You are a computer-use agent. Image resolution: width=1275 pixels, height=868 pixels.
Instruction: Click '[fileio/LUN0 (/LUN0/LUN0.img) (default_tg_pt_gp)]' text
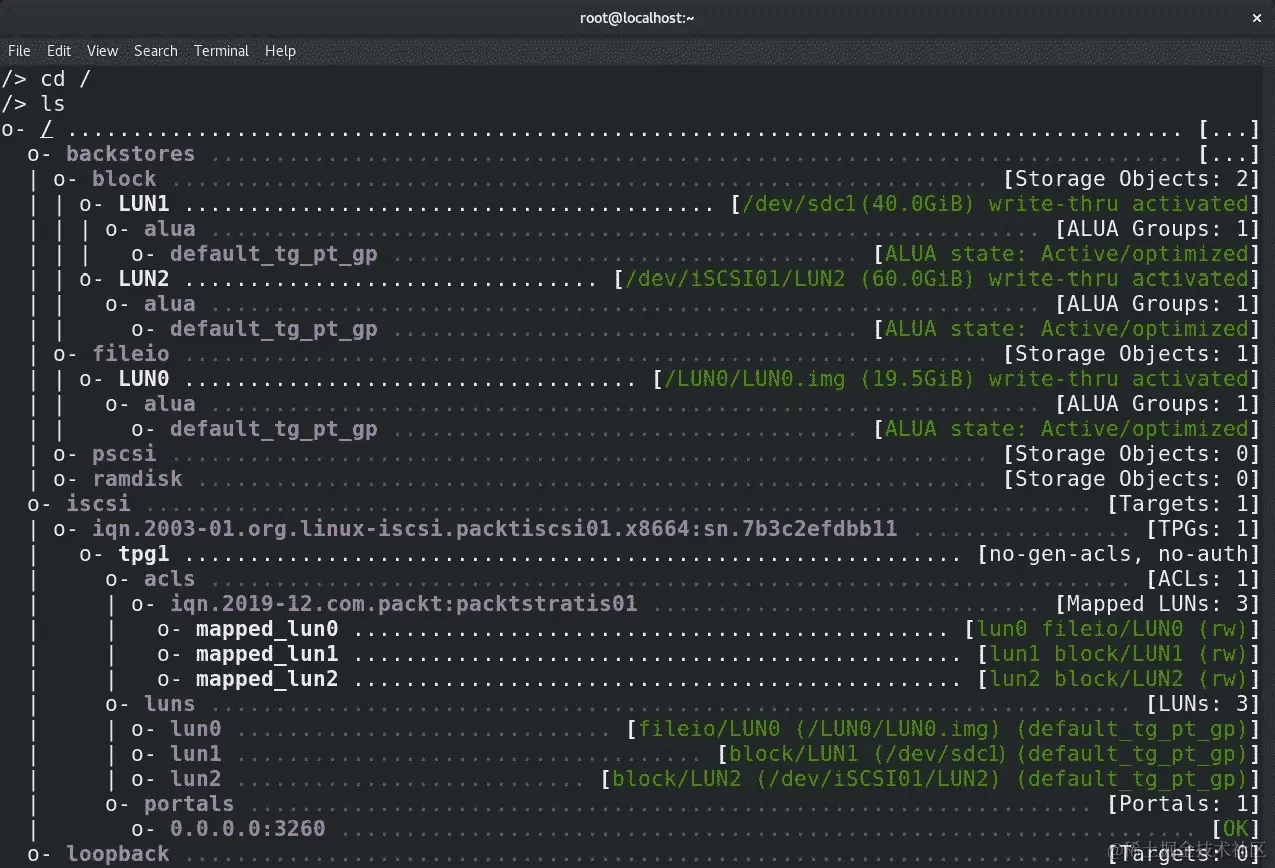point(942,729)
